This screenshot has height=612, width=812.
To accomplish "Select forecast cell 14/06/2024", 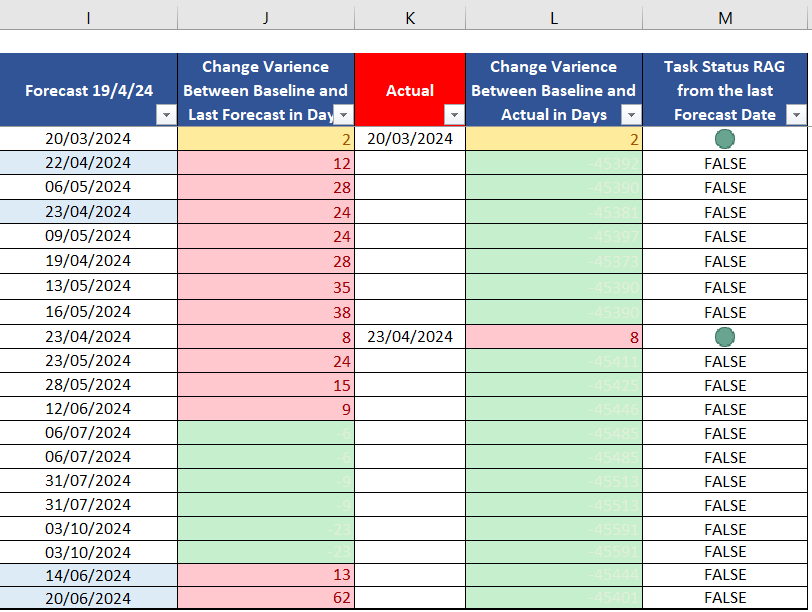I will point(89,575).
